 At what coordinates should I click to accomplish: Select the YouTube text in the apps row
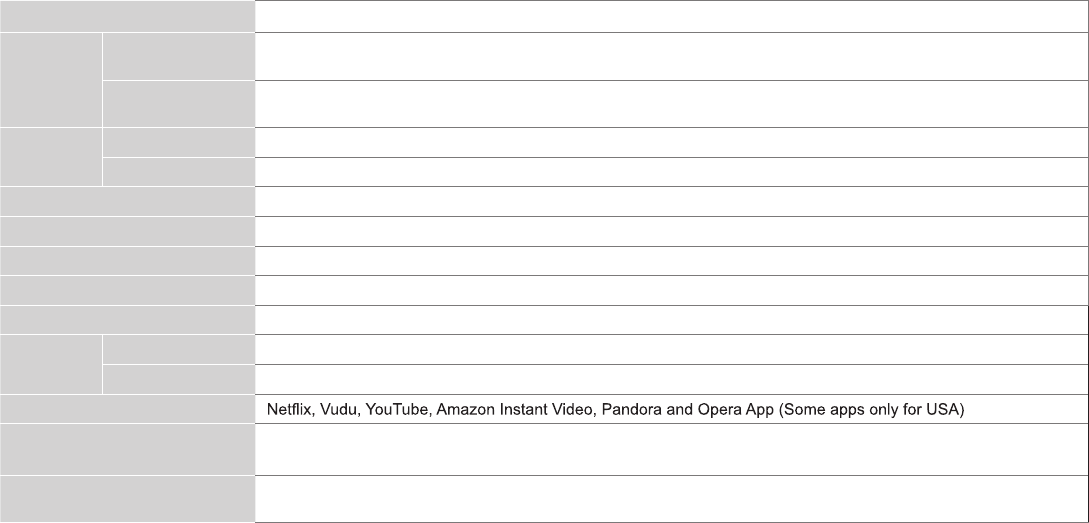point(397,410)
